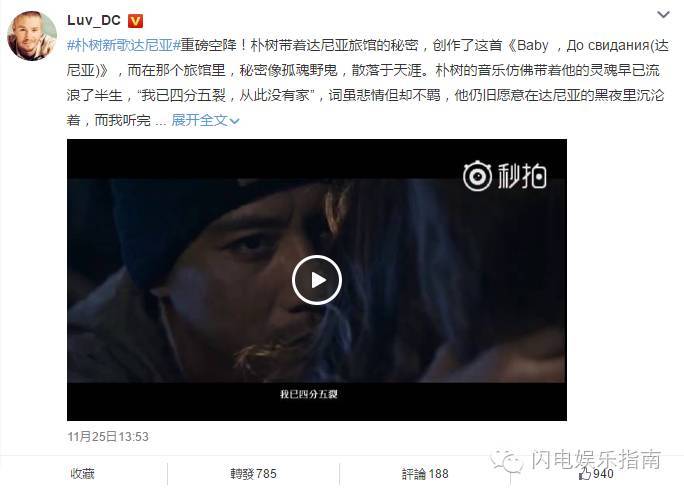Screen dimensions: 684x493
Task: Click the orange verified V badge
Action: click(135, 21)
